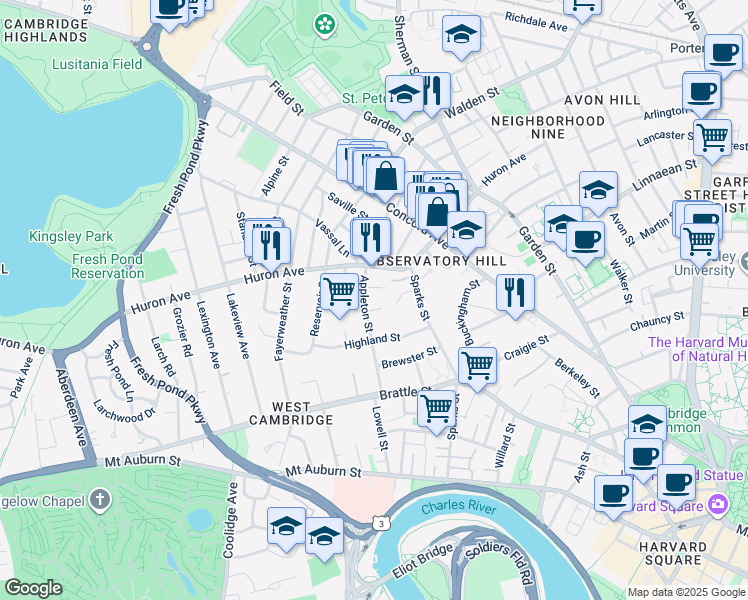Select the cafe marker near Arlington St
Viewport: 748px width, 600px height.
[701, 92]
